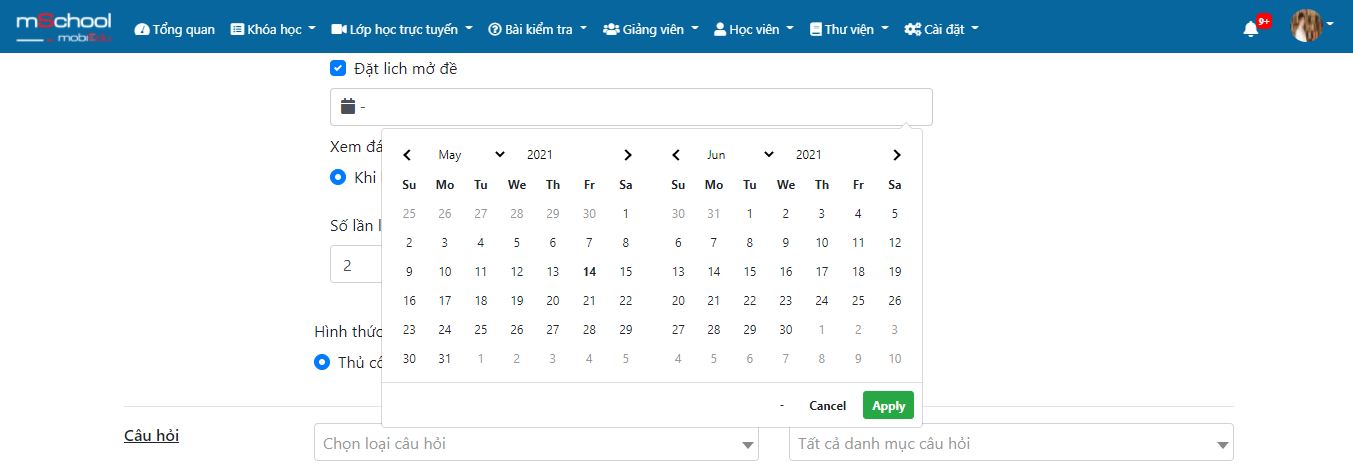Open Tất cả danh mục câu hỏi dropdown
The image size is (1353, 472).
(x=1011, y=443)
